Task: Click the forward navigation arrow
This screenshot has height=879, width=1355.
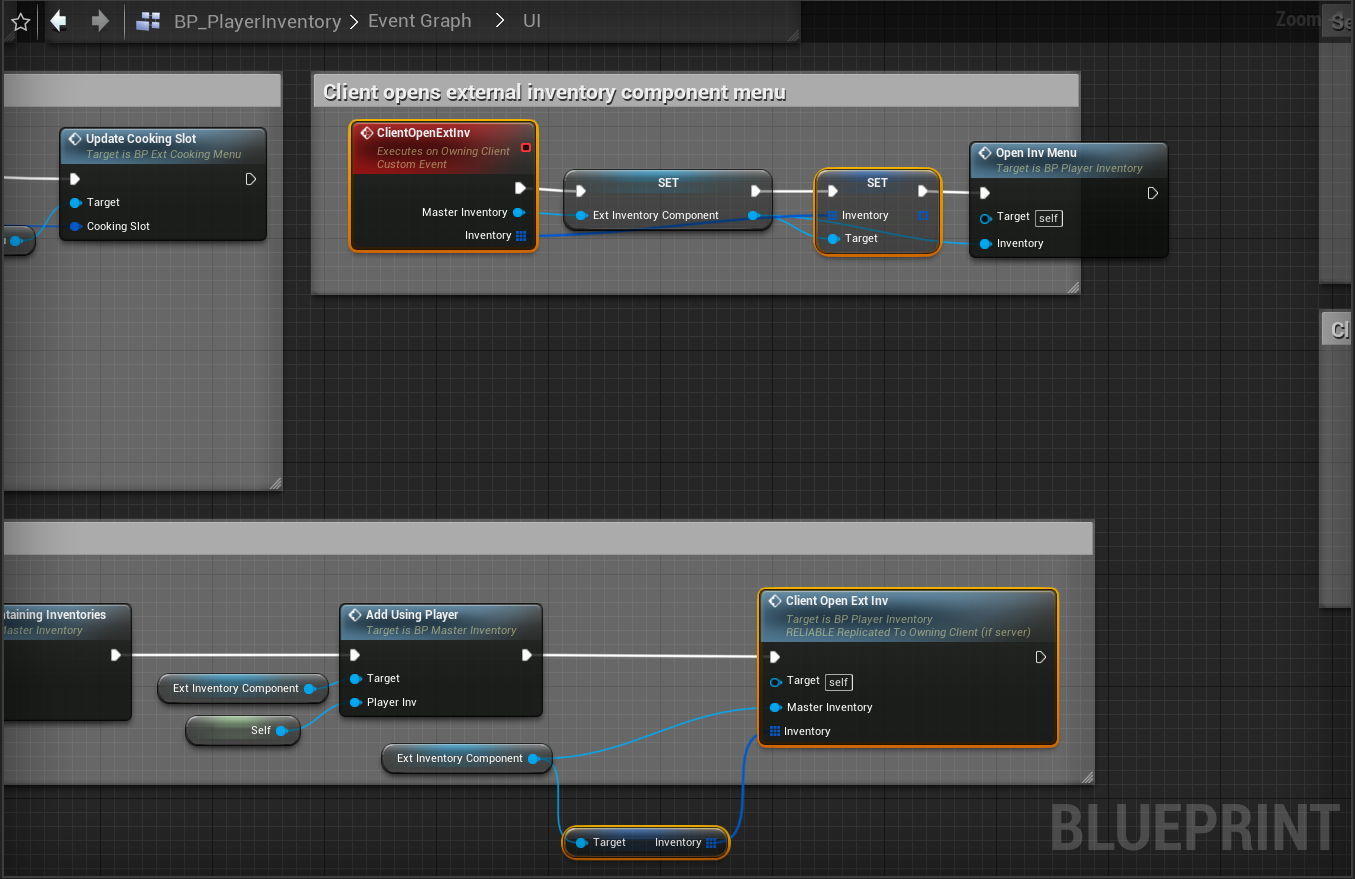Action: [99, 21]
